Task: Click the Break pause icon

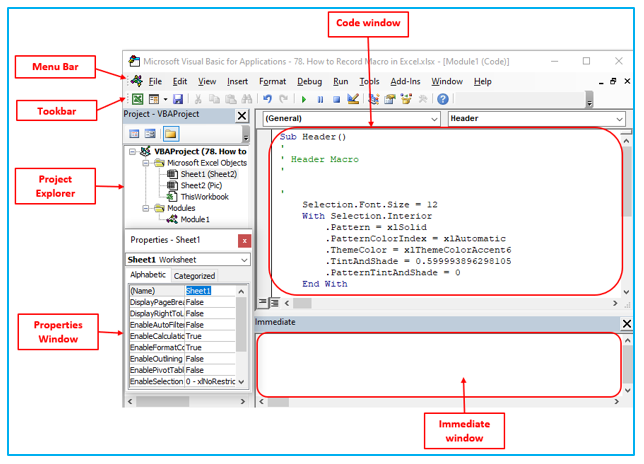Action: coord(320,99)
